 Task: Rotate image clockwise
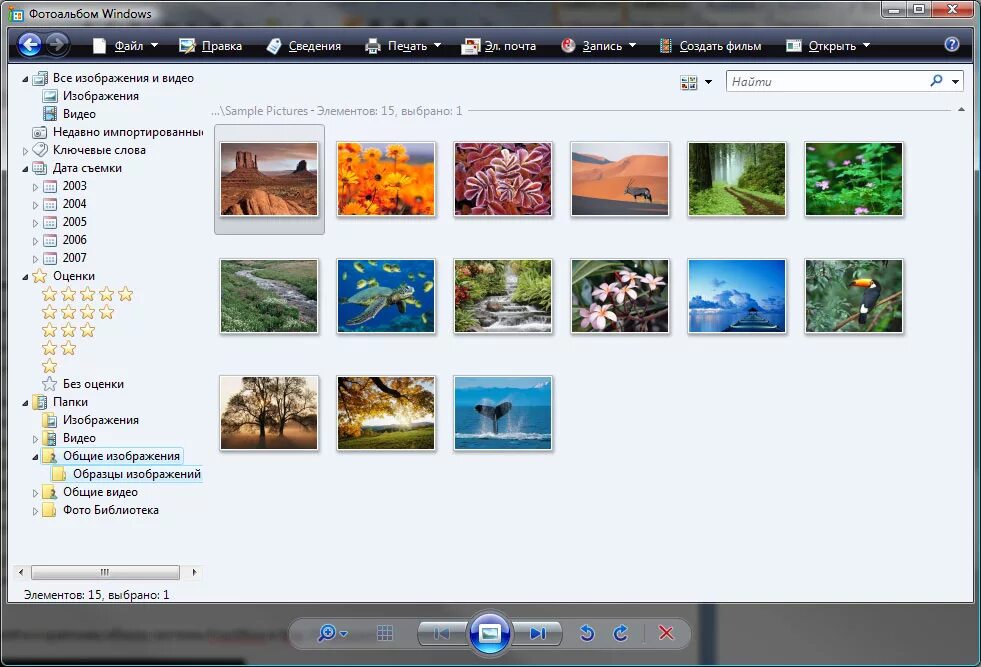coord(621,633)
